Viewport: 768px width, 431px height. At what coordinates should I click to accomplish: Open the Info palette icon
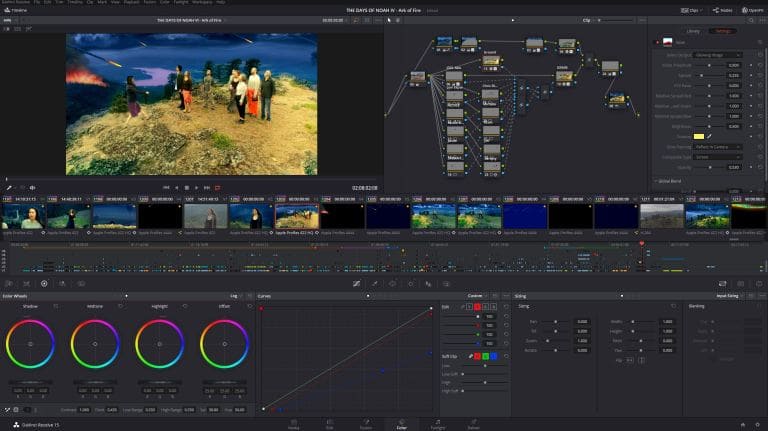759,284
